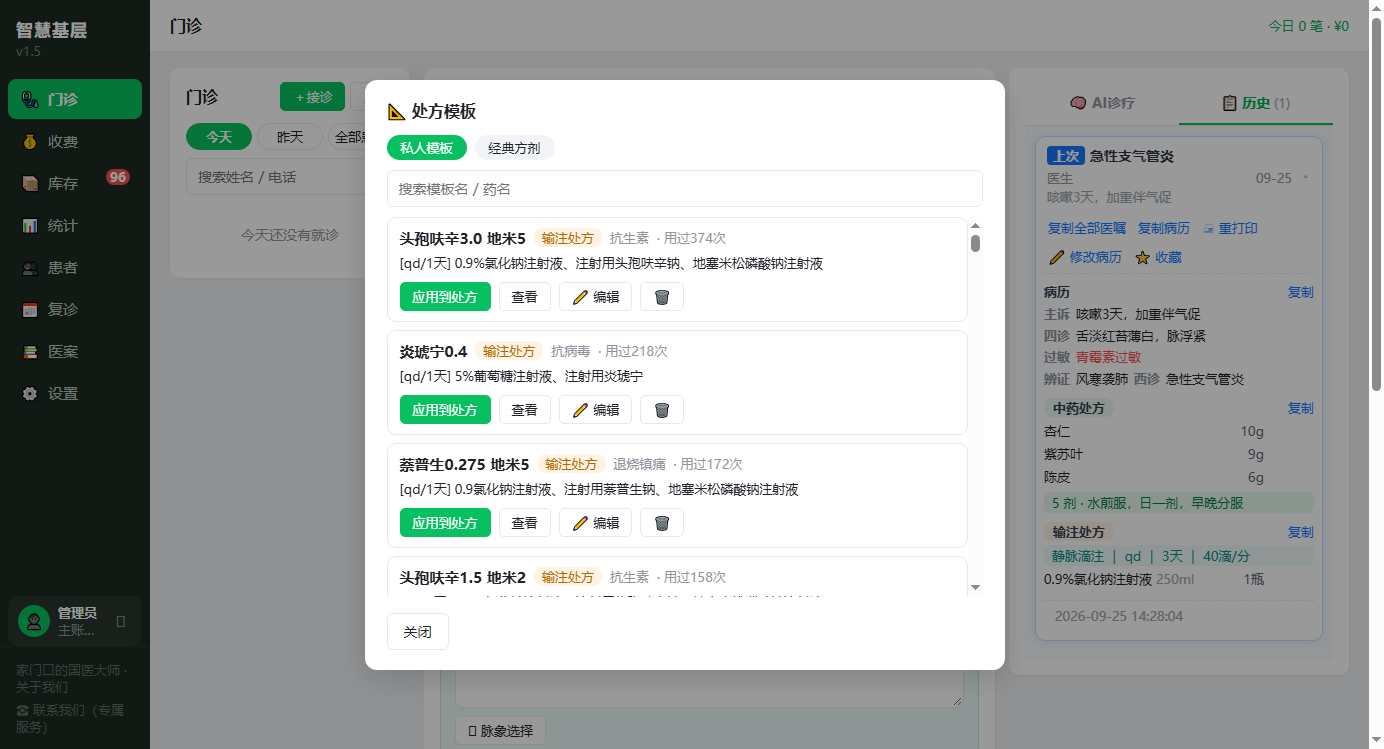View the 萘普生0.275 地米5 template

click(x=525, y=523)
